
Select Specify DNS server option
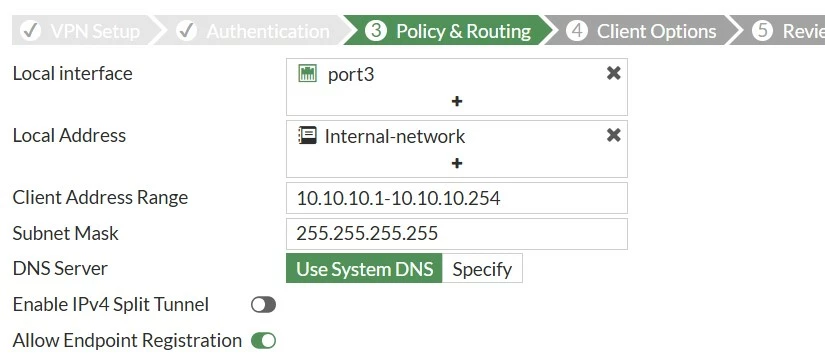(x=482, y=268)
